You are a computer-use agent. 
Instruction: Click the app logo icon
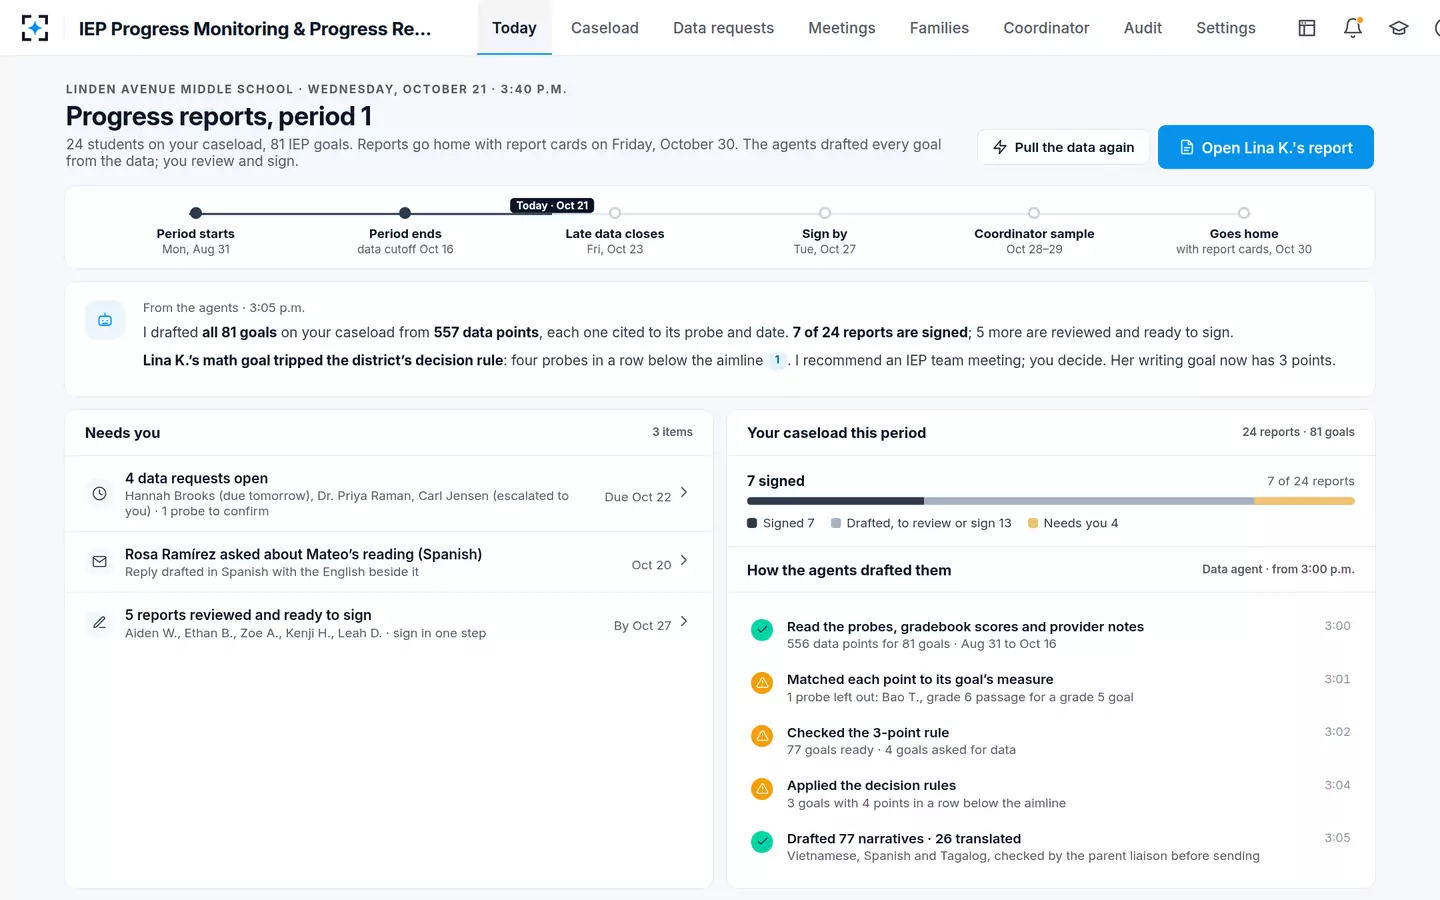(x=35, y=28)
